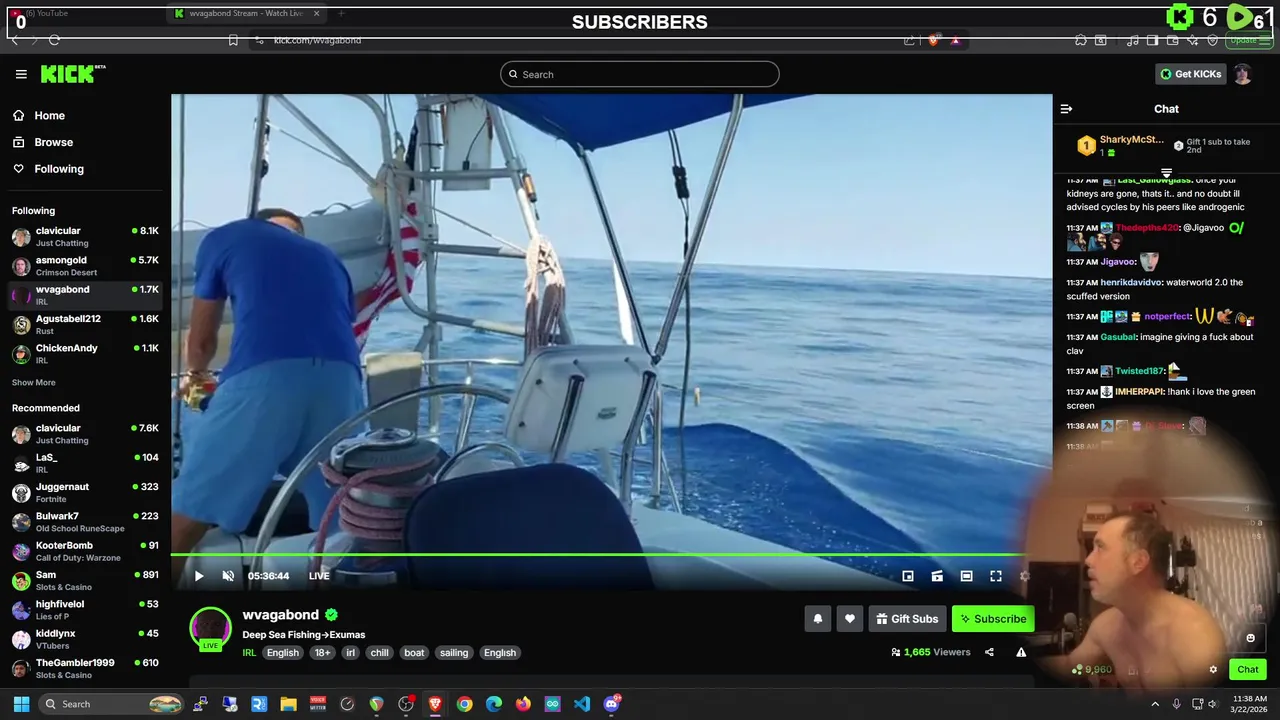Open TheGambler1999 channel

click(x=85, y=668)
